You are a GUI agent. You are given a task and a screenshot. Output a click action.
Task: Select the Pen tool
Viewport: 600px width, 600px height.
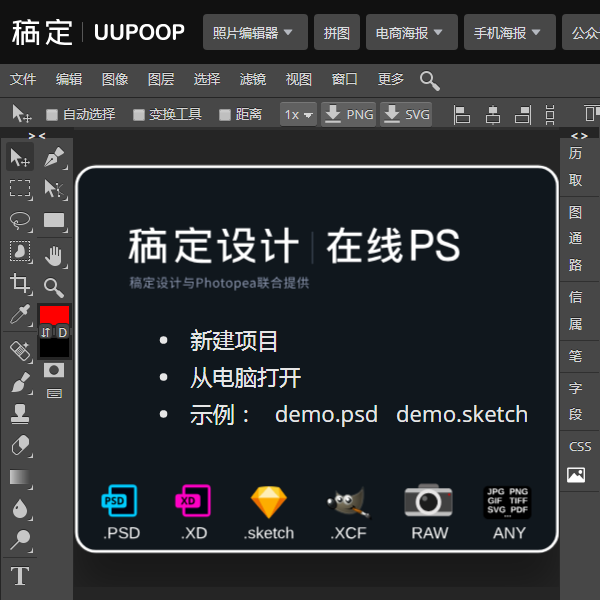point(54,157)
